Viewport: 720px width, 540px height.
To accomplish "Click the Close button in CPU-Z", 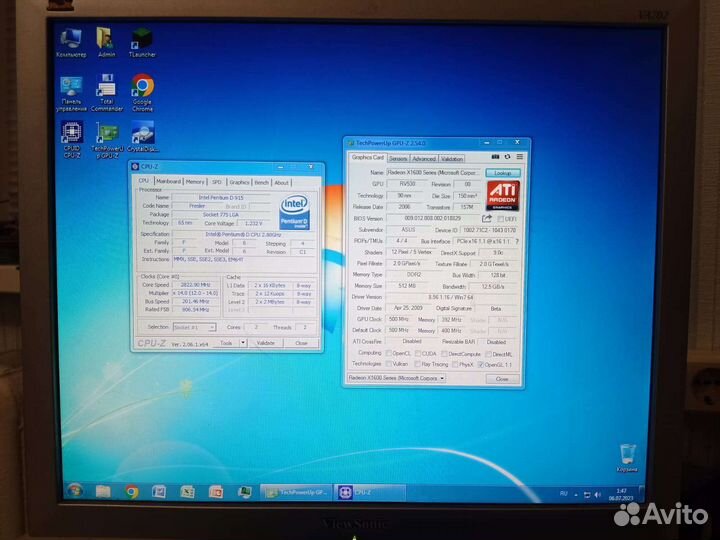I will 301,343.
